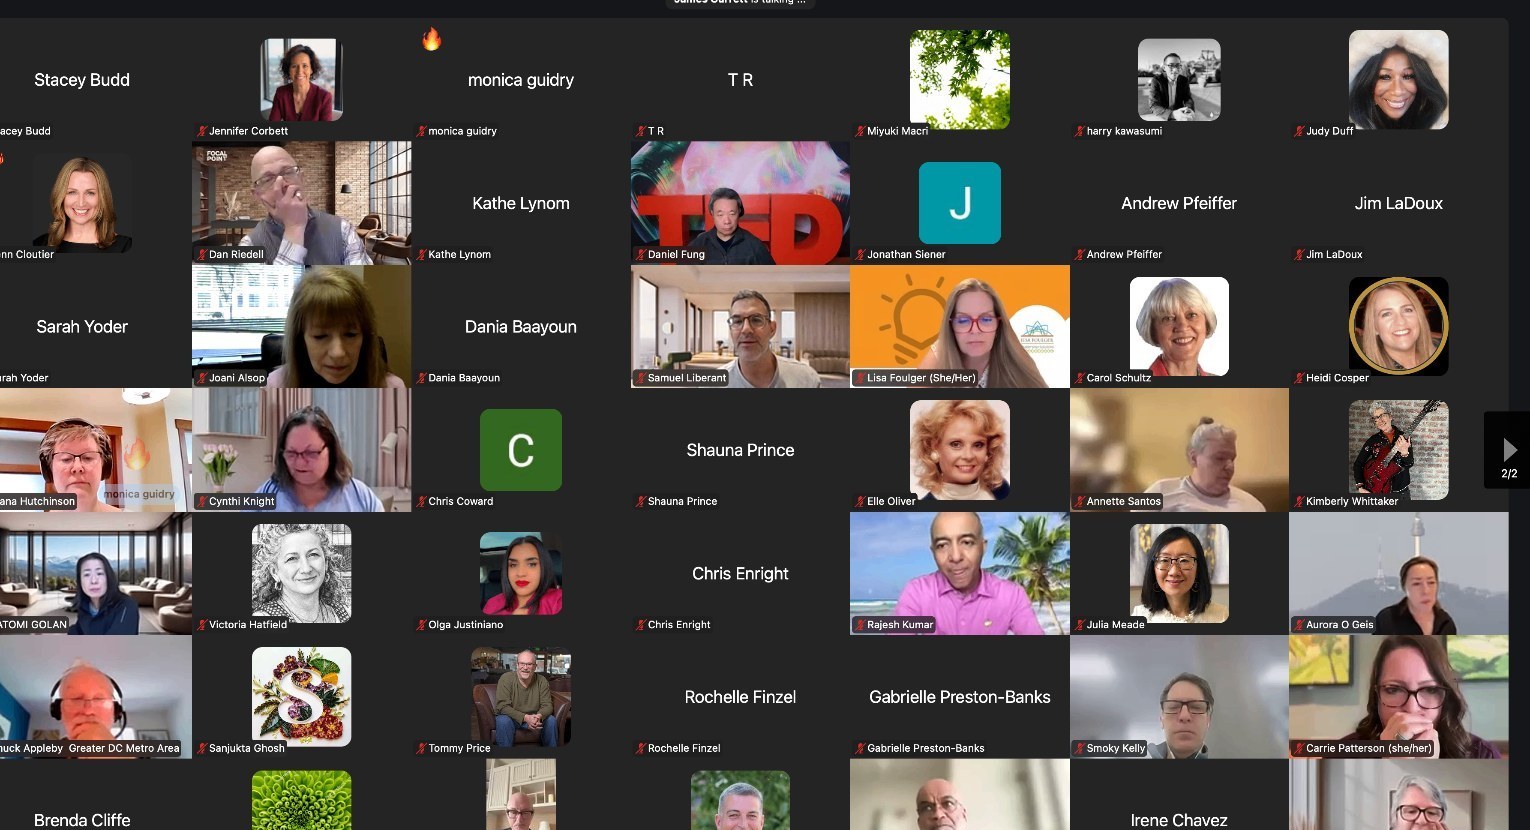Select the Rochelle Finzel name tile

tap(740, 696)
